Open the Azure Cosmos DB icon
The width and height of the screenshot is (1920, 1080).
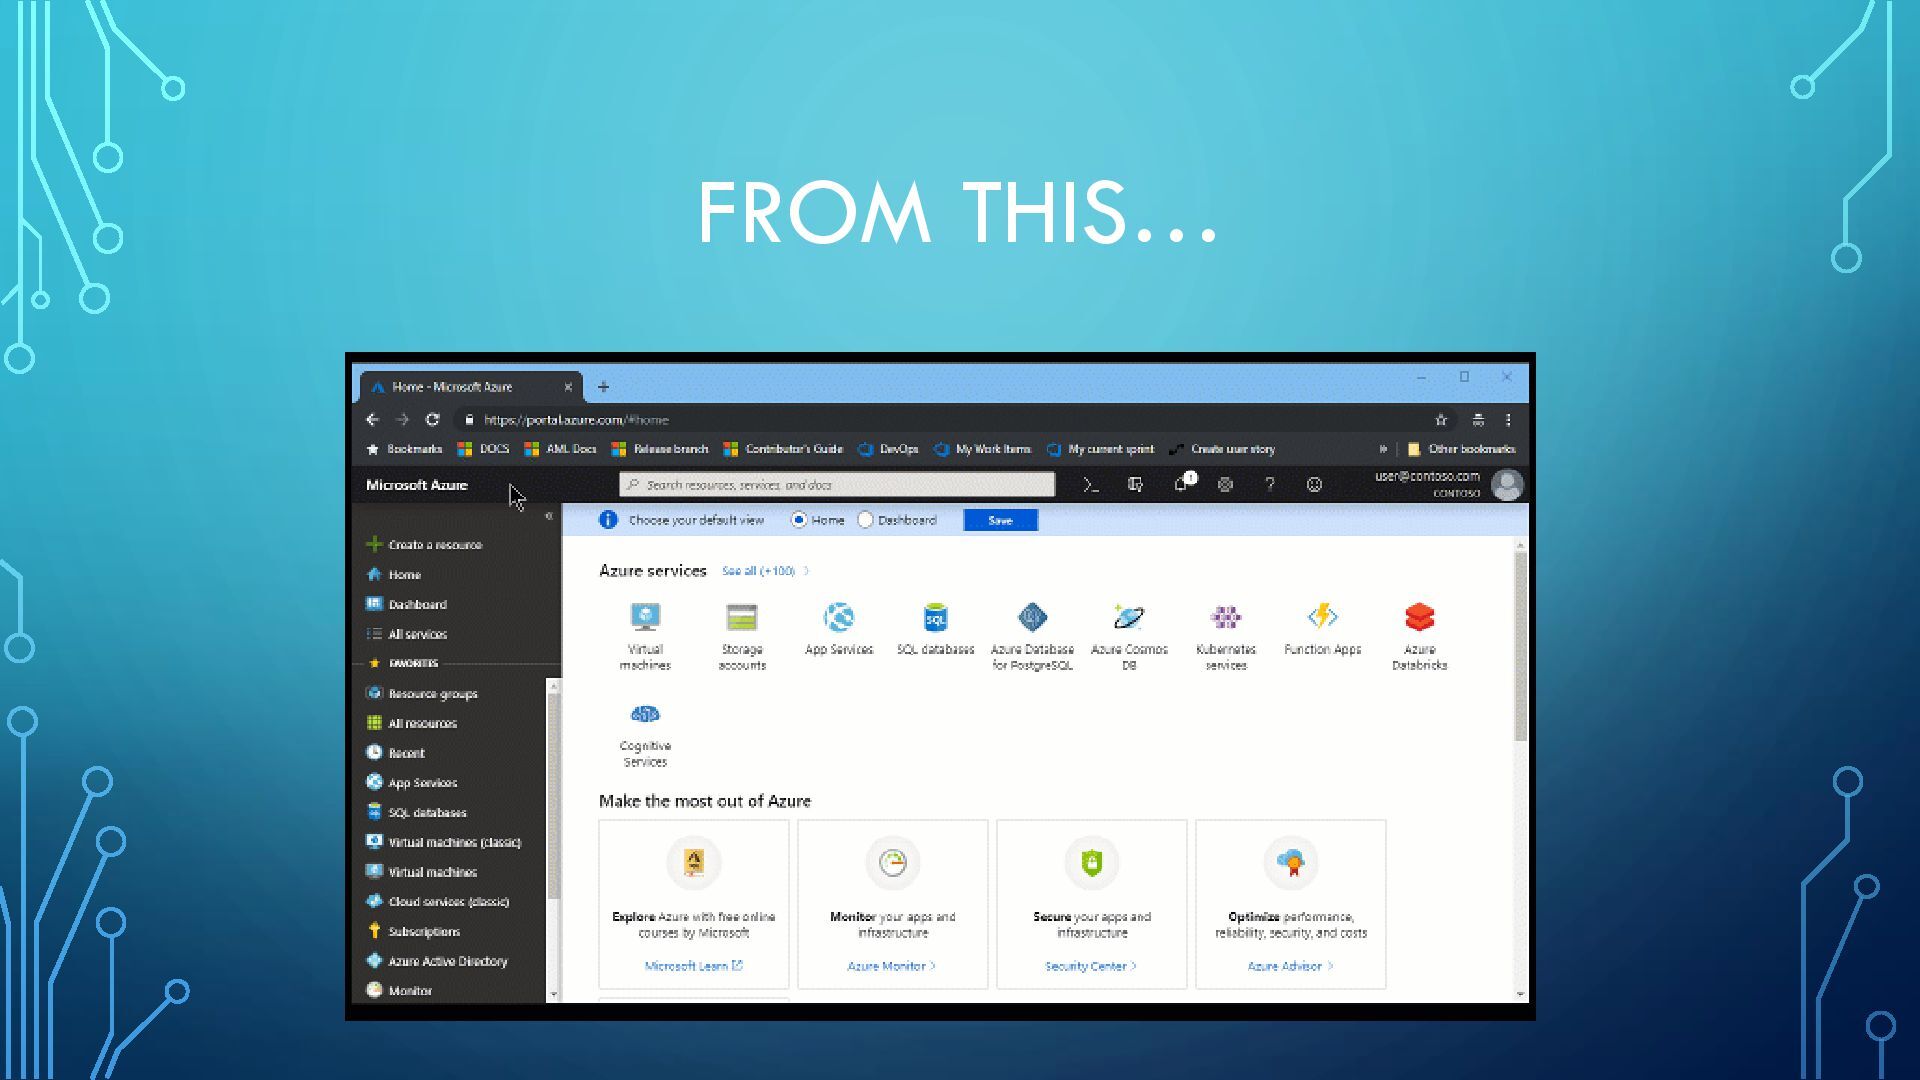[x=1129, y=617]
